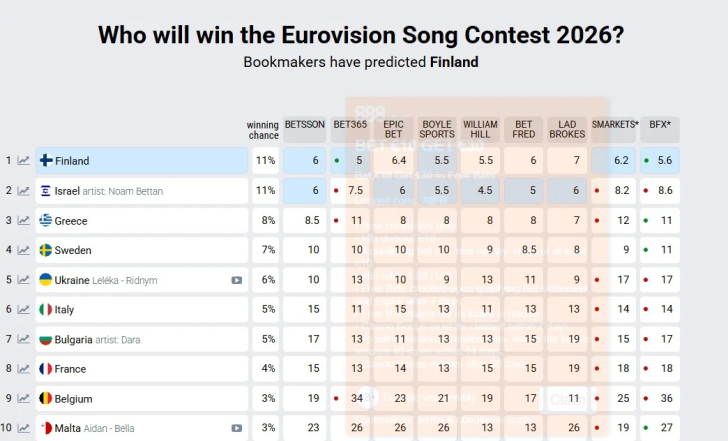Click the BET365 column header

click(x=350, y=125)
